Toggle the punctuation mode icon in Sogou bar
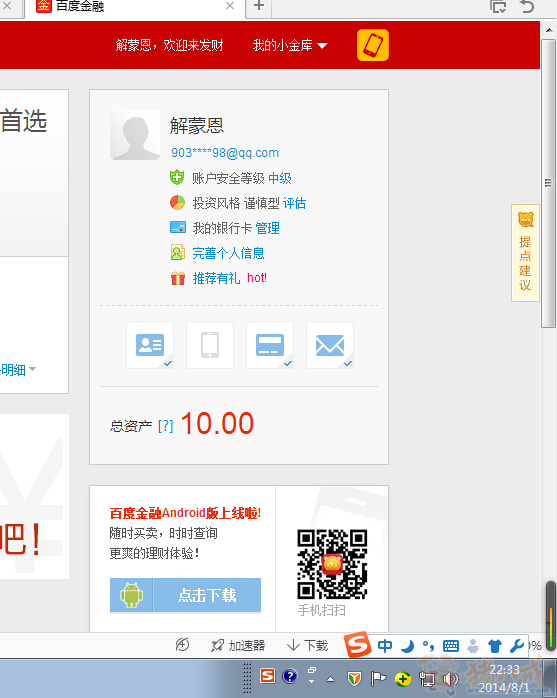This screenshot has width=557, height=698. coord(428,645)
